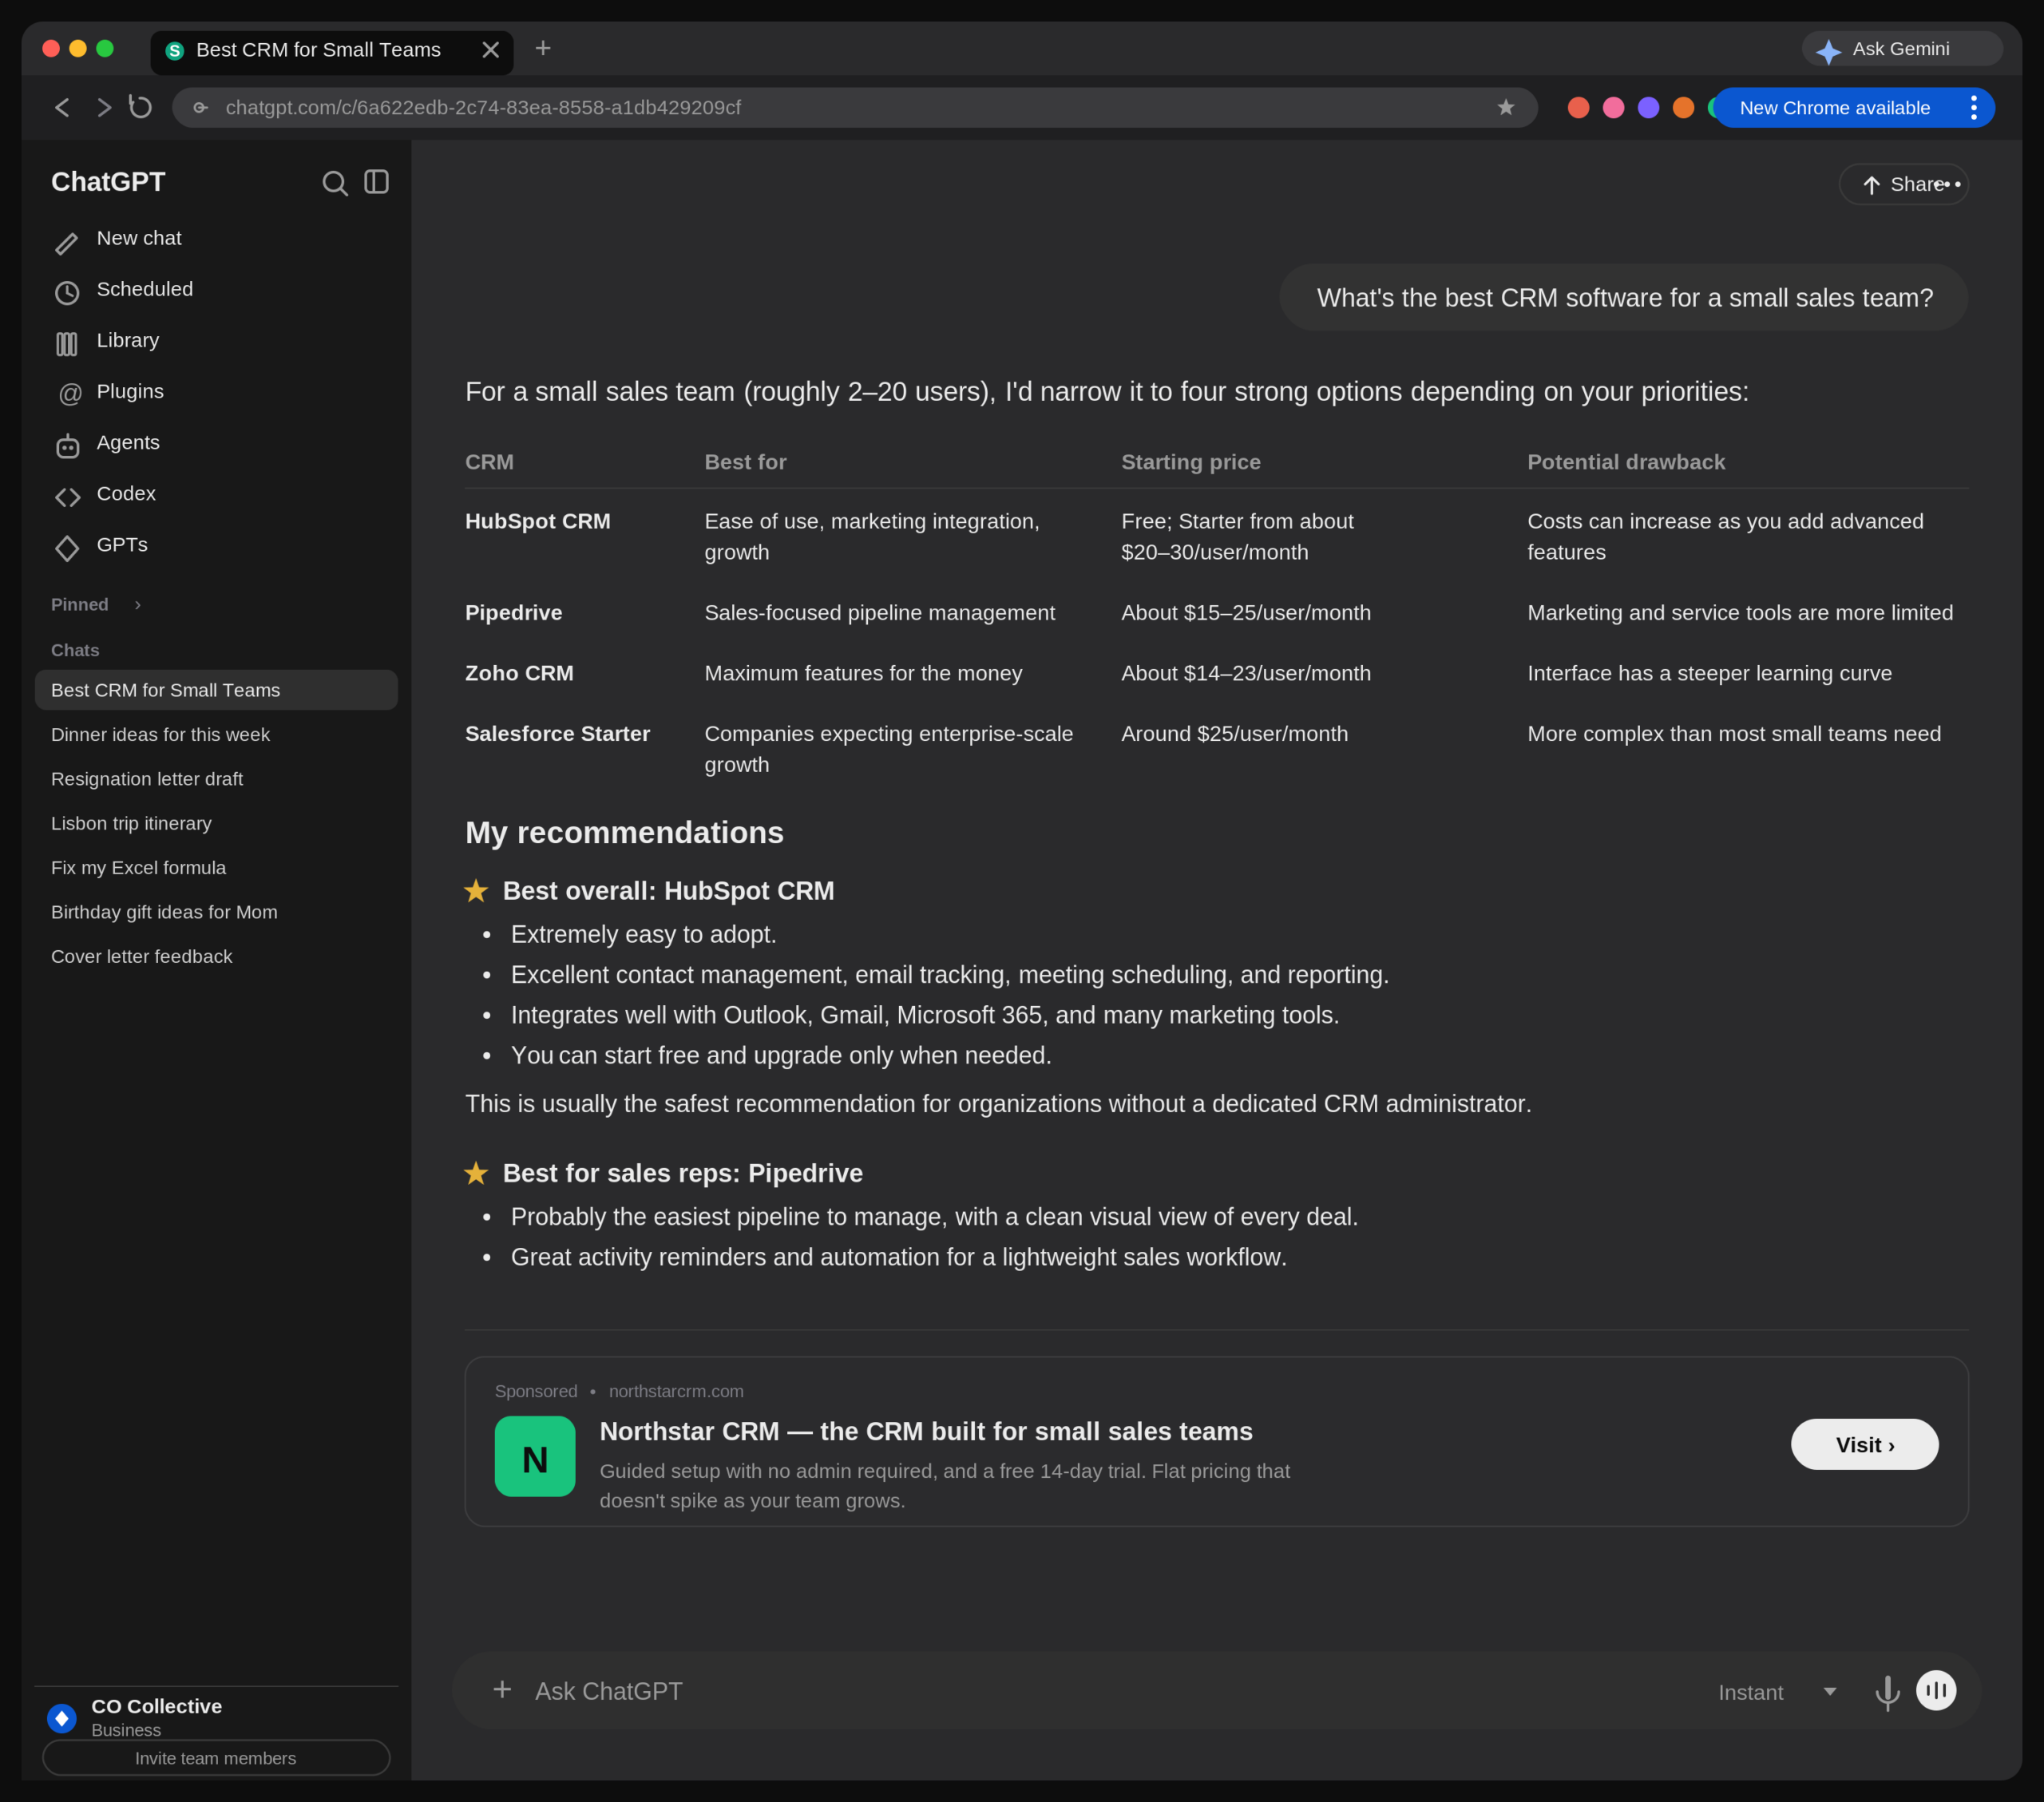Select the Best CRM for Small Teams browser tab
2044x1802 pixels.
tap(332, 51)
